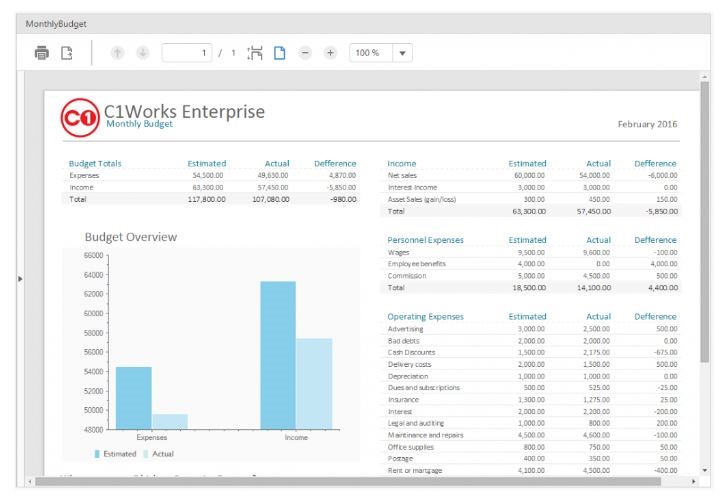The image size is (728, 501).
Task: Click the 'Personnel Expenses' header
Action: click(x=425, y=240)
